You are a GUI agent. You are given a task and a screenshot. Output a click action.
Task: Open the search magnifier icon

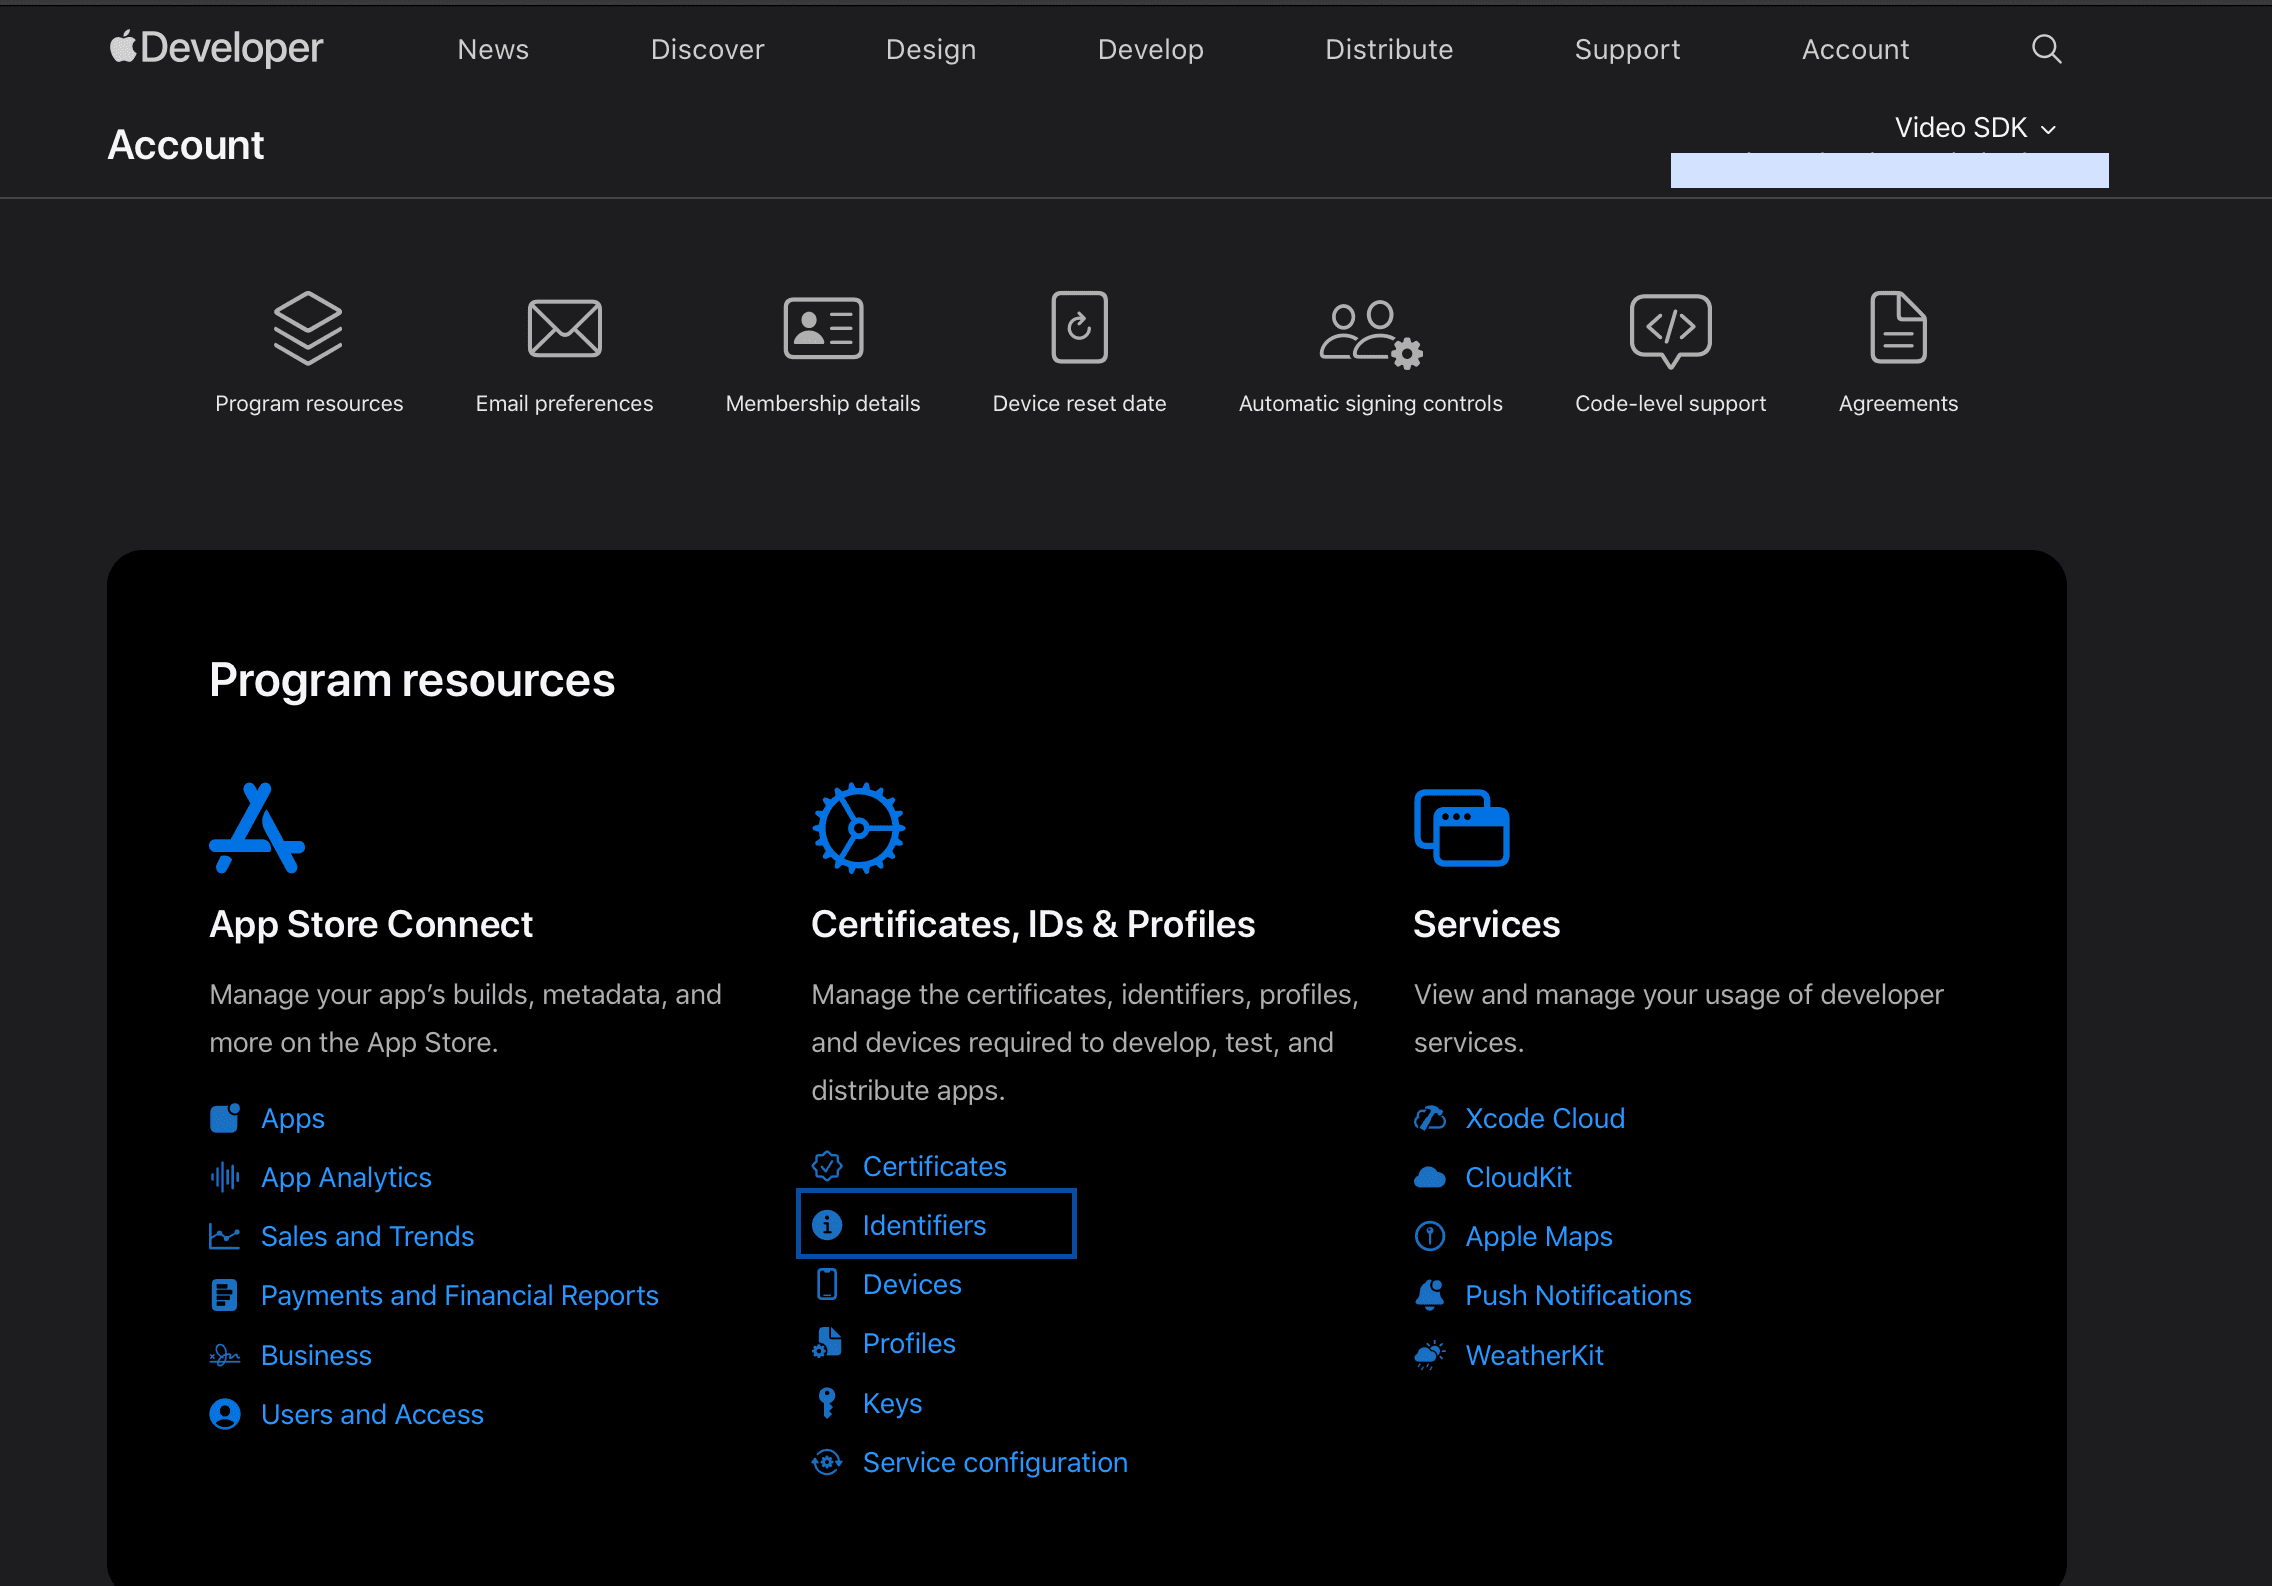(x=2046, y=49)
